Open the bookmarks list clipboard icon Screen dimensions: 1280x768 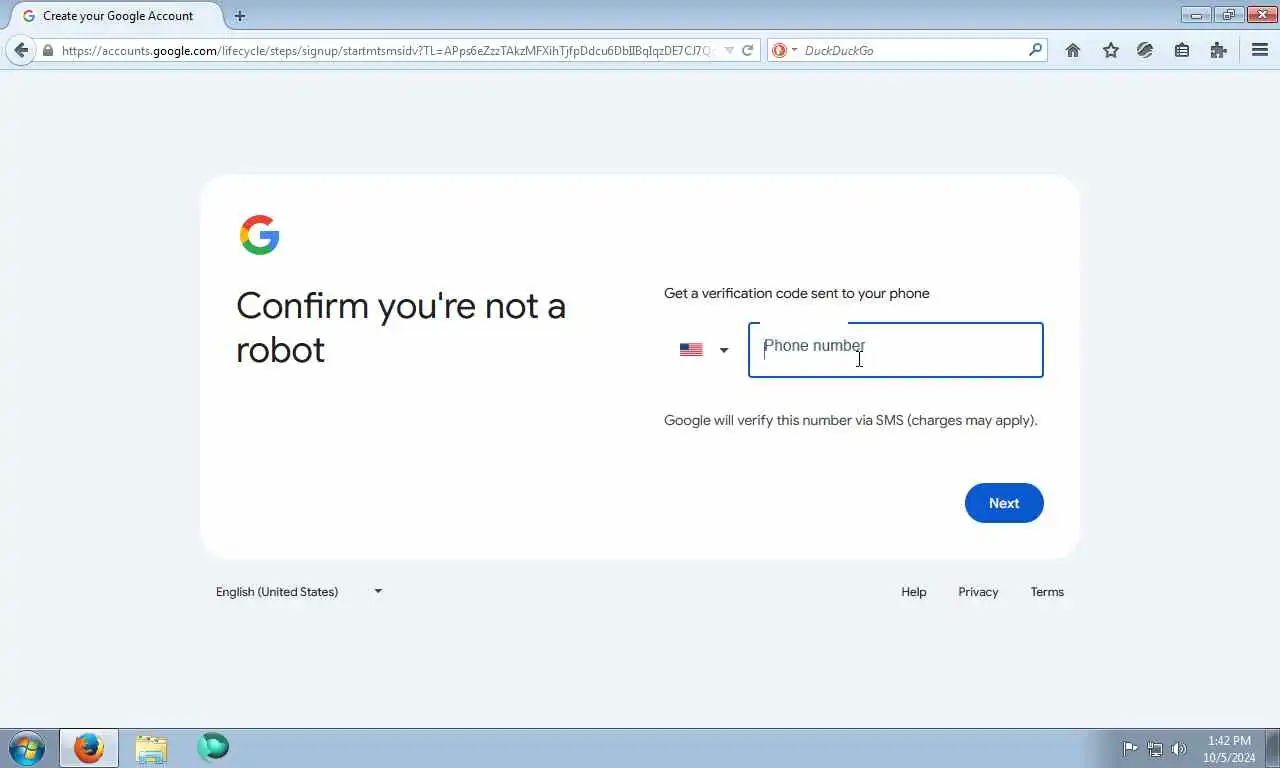click(x=1182, y=50)
